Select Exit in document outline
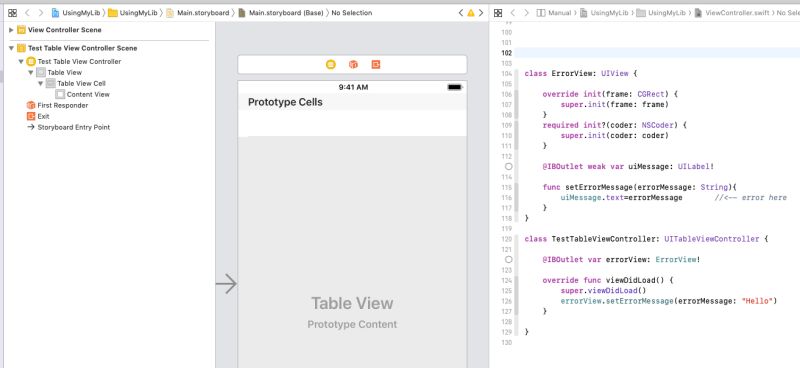The width and height of the screenshot is (800, 368). [x=43, y=116]
